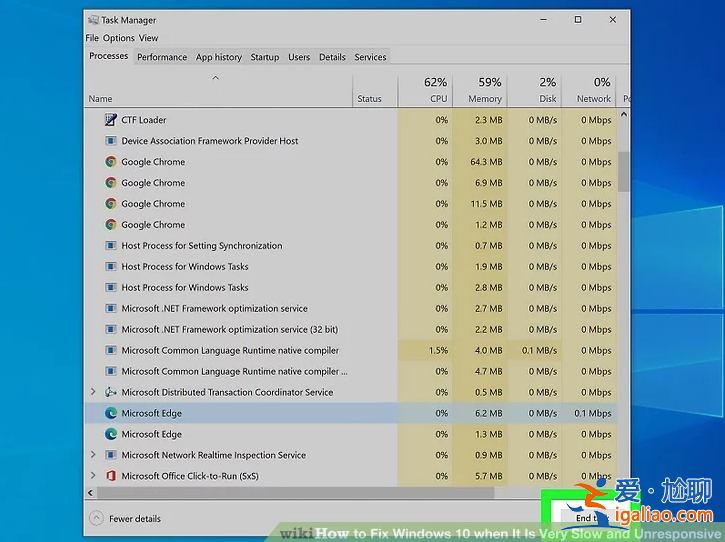This screenshot has width=725, height=542.
Task: Collapse view using Fewer details arrow
Action: [x=96, y=518]
